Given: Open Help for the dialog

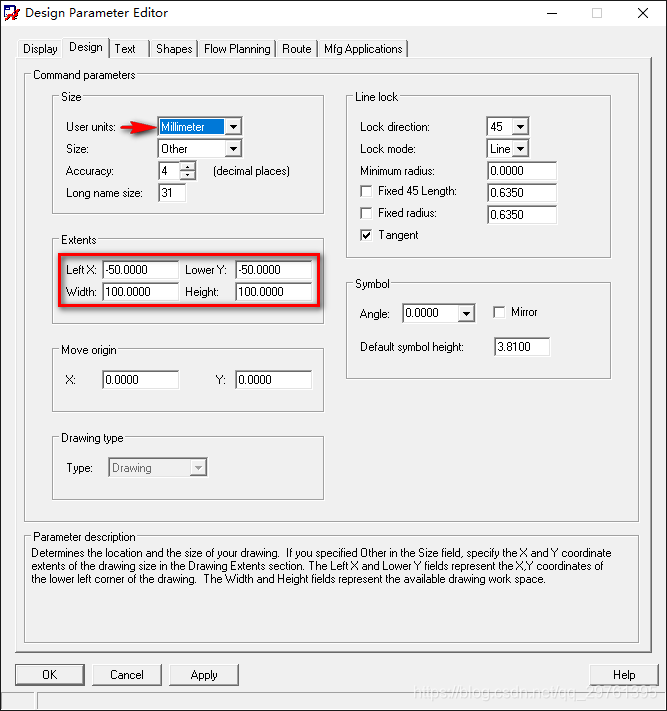Looking at the screenshot, I should tap(623, 675).
